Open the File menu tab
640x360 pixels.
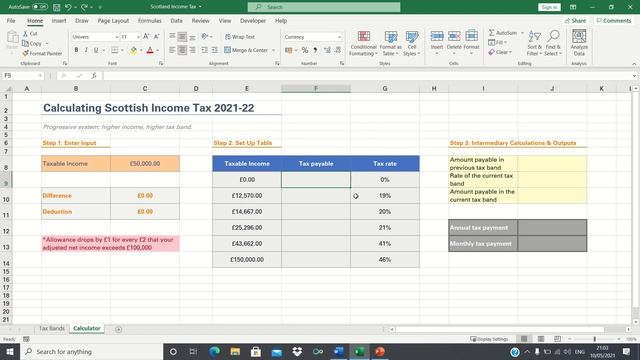[11, 20]
